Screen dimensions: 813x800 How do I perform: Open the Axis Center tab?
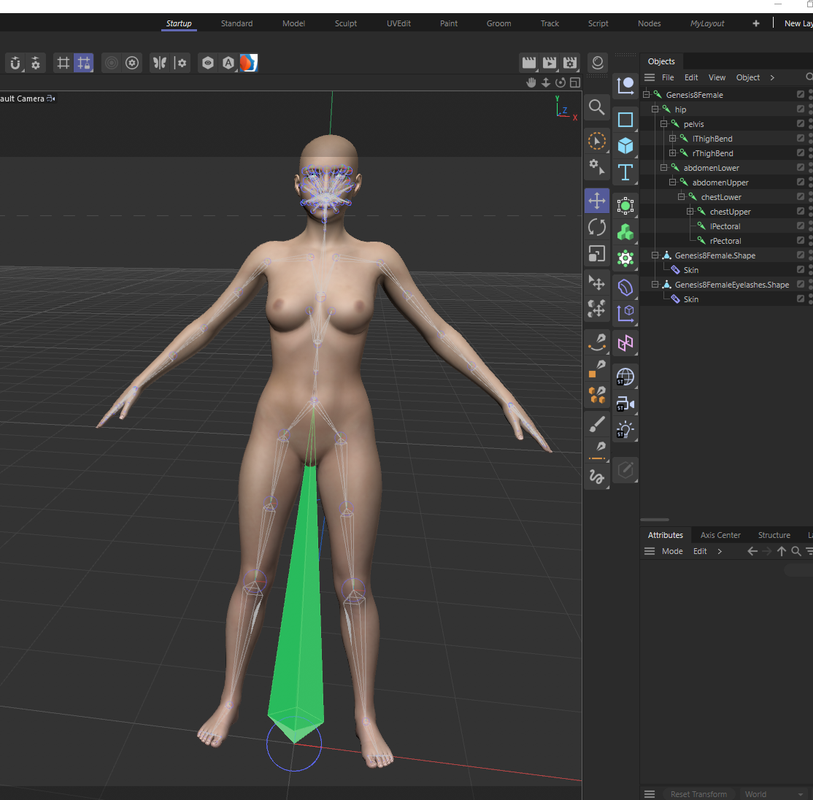click(720, 535)
